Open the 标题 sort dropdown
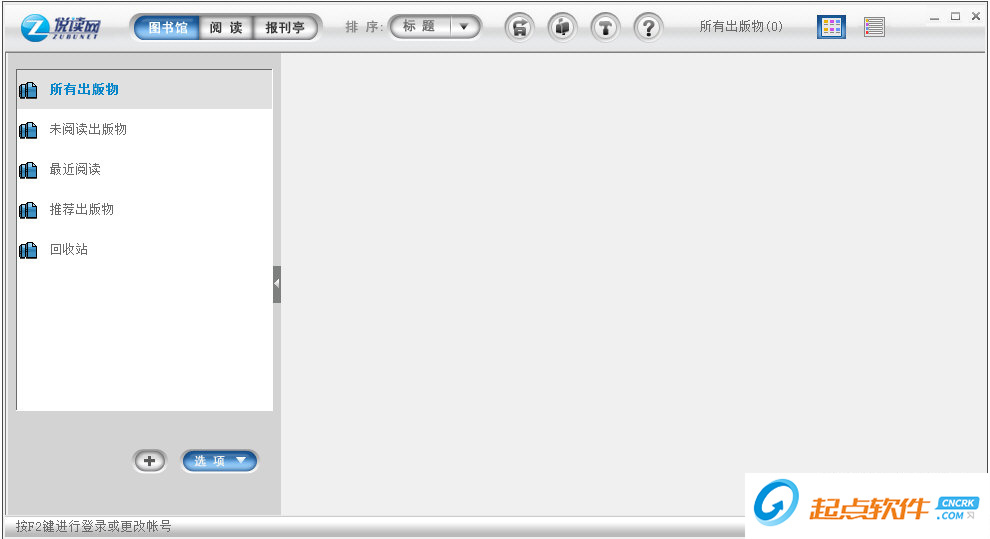This screenshot has height=539, width=990. pos(435,27)
